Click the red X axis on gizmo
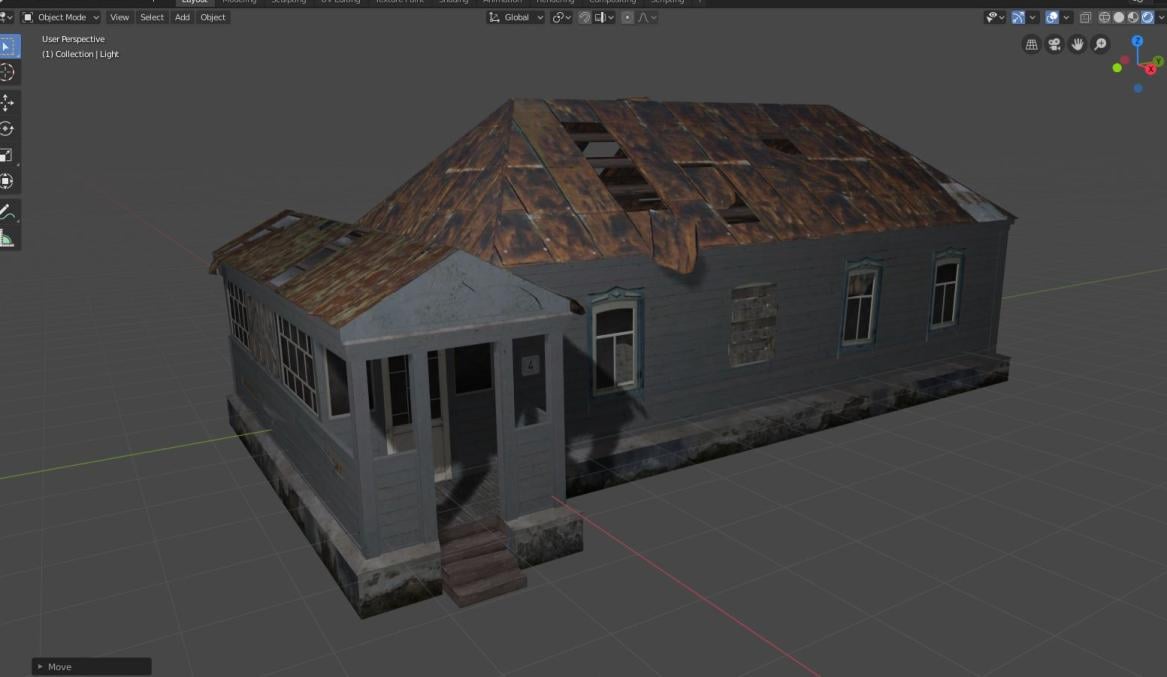This screenshot has height=677, width=1167. pos(1151,69)
